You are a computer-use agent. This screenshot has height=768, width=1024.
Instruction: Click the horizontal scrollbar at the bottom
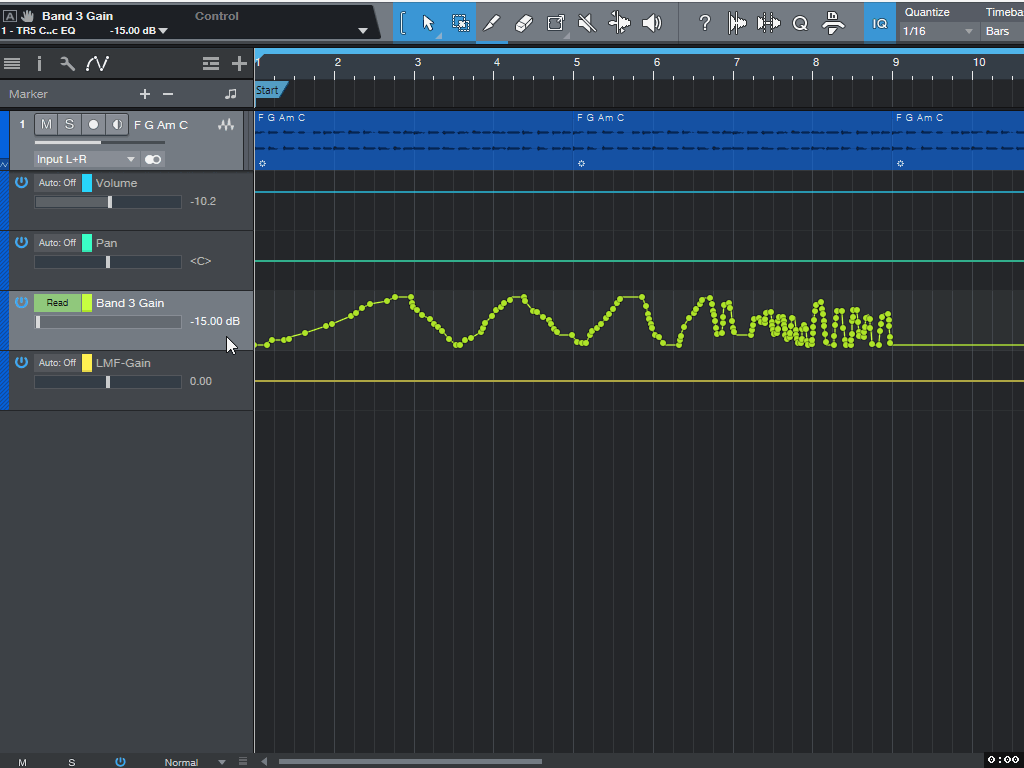pyautogui.click(x=410, y=761)
